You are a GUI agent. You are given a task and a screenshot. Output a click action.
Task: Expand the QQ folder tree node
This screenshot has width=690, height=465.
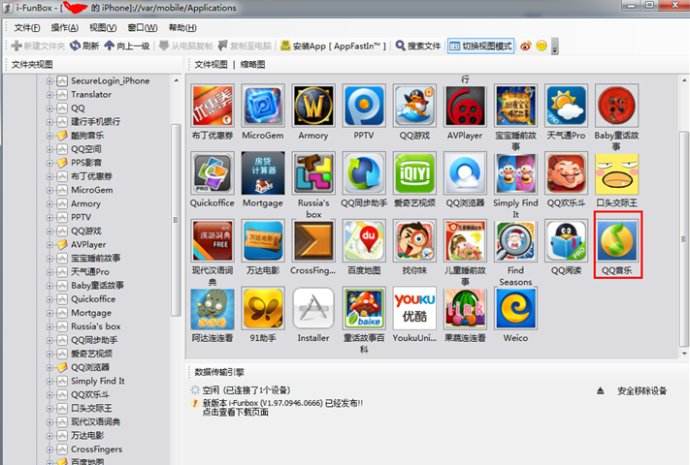click(50, 108)
